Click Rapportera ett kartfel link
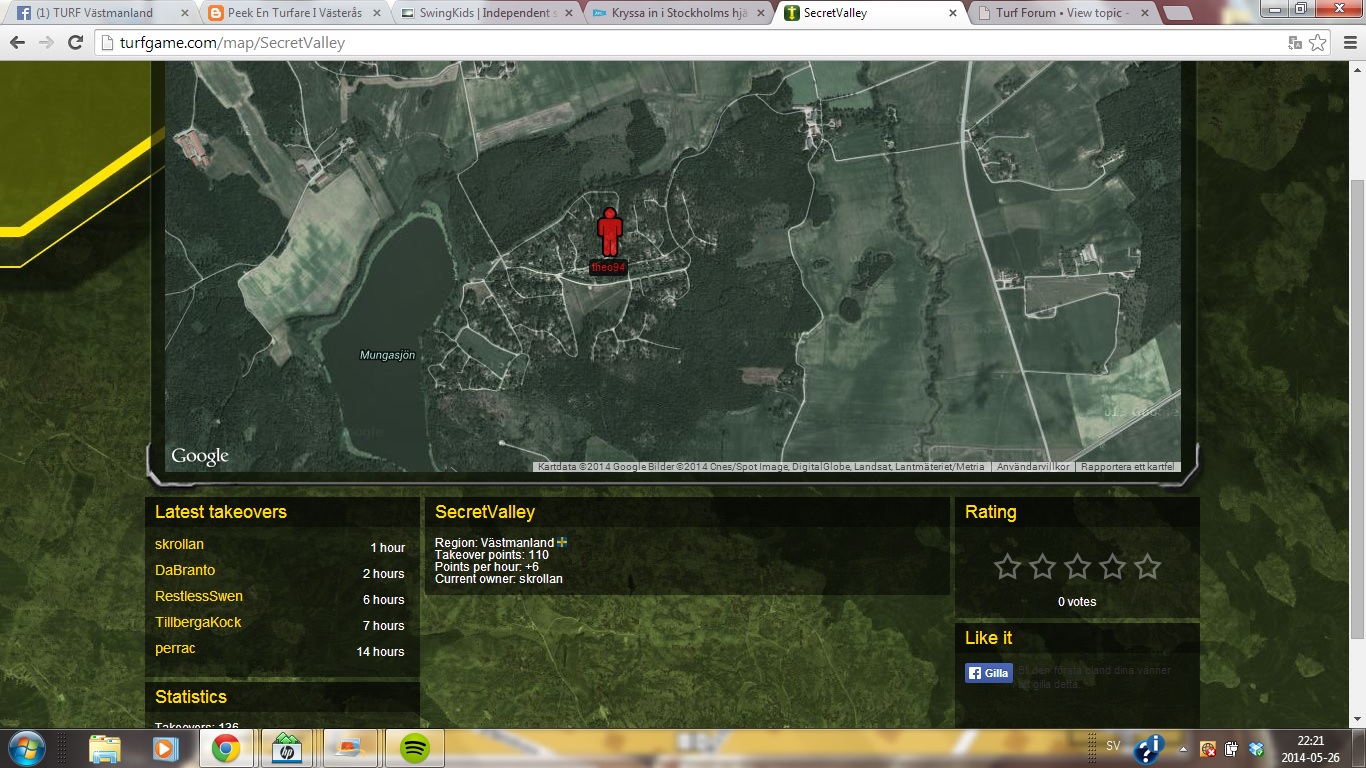This screenshot has height=768, width=1366. pyautogui.click(x=1127, y=467)
